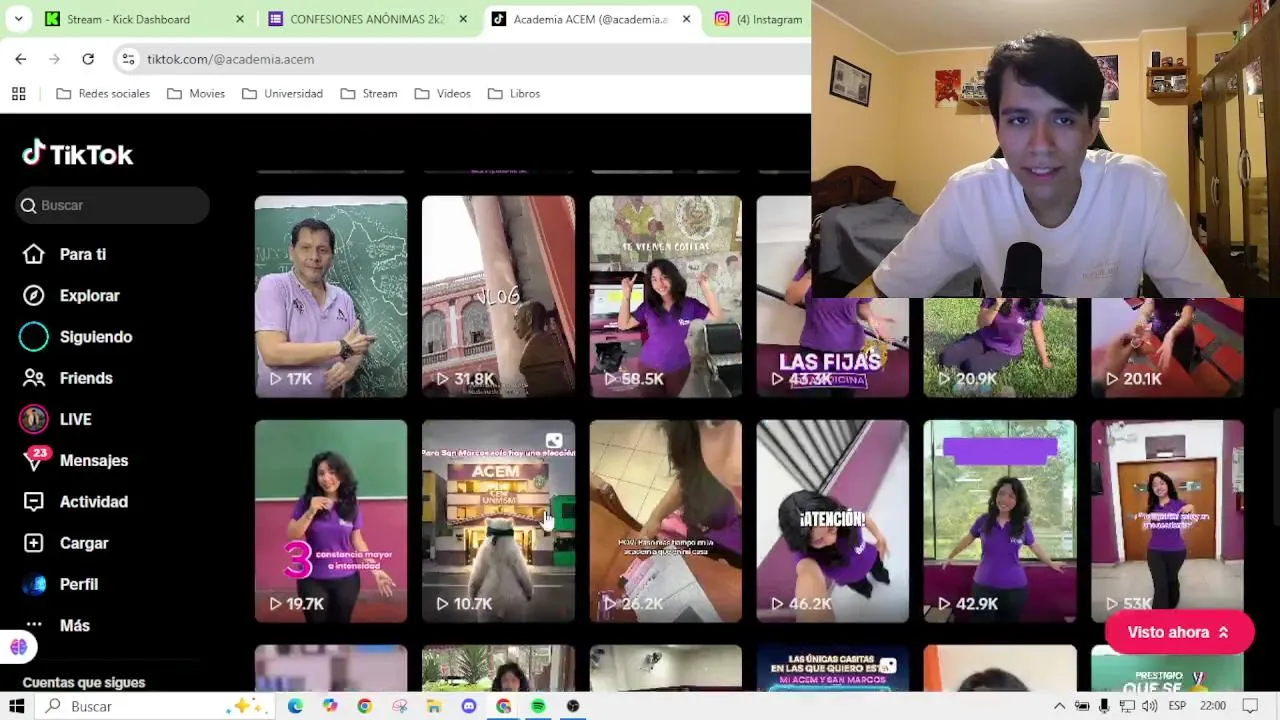Show hidden system tray icons
This screenshot has height=720, width=1280.
[x=1059, y=706]
